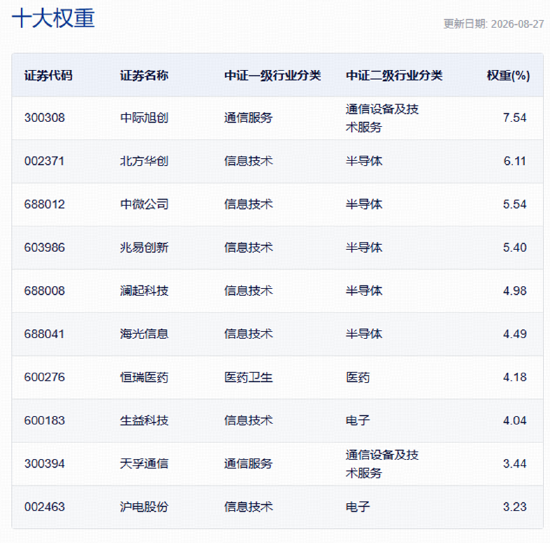The width and height of the screenshot is (550, 543).
Task: Select stock name 北方华创
Action: pos(144,161)
